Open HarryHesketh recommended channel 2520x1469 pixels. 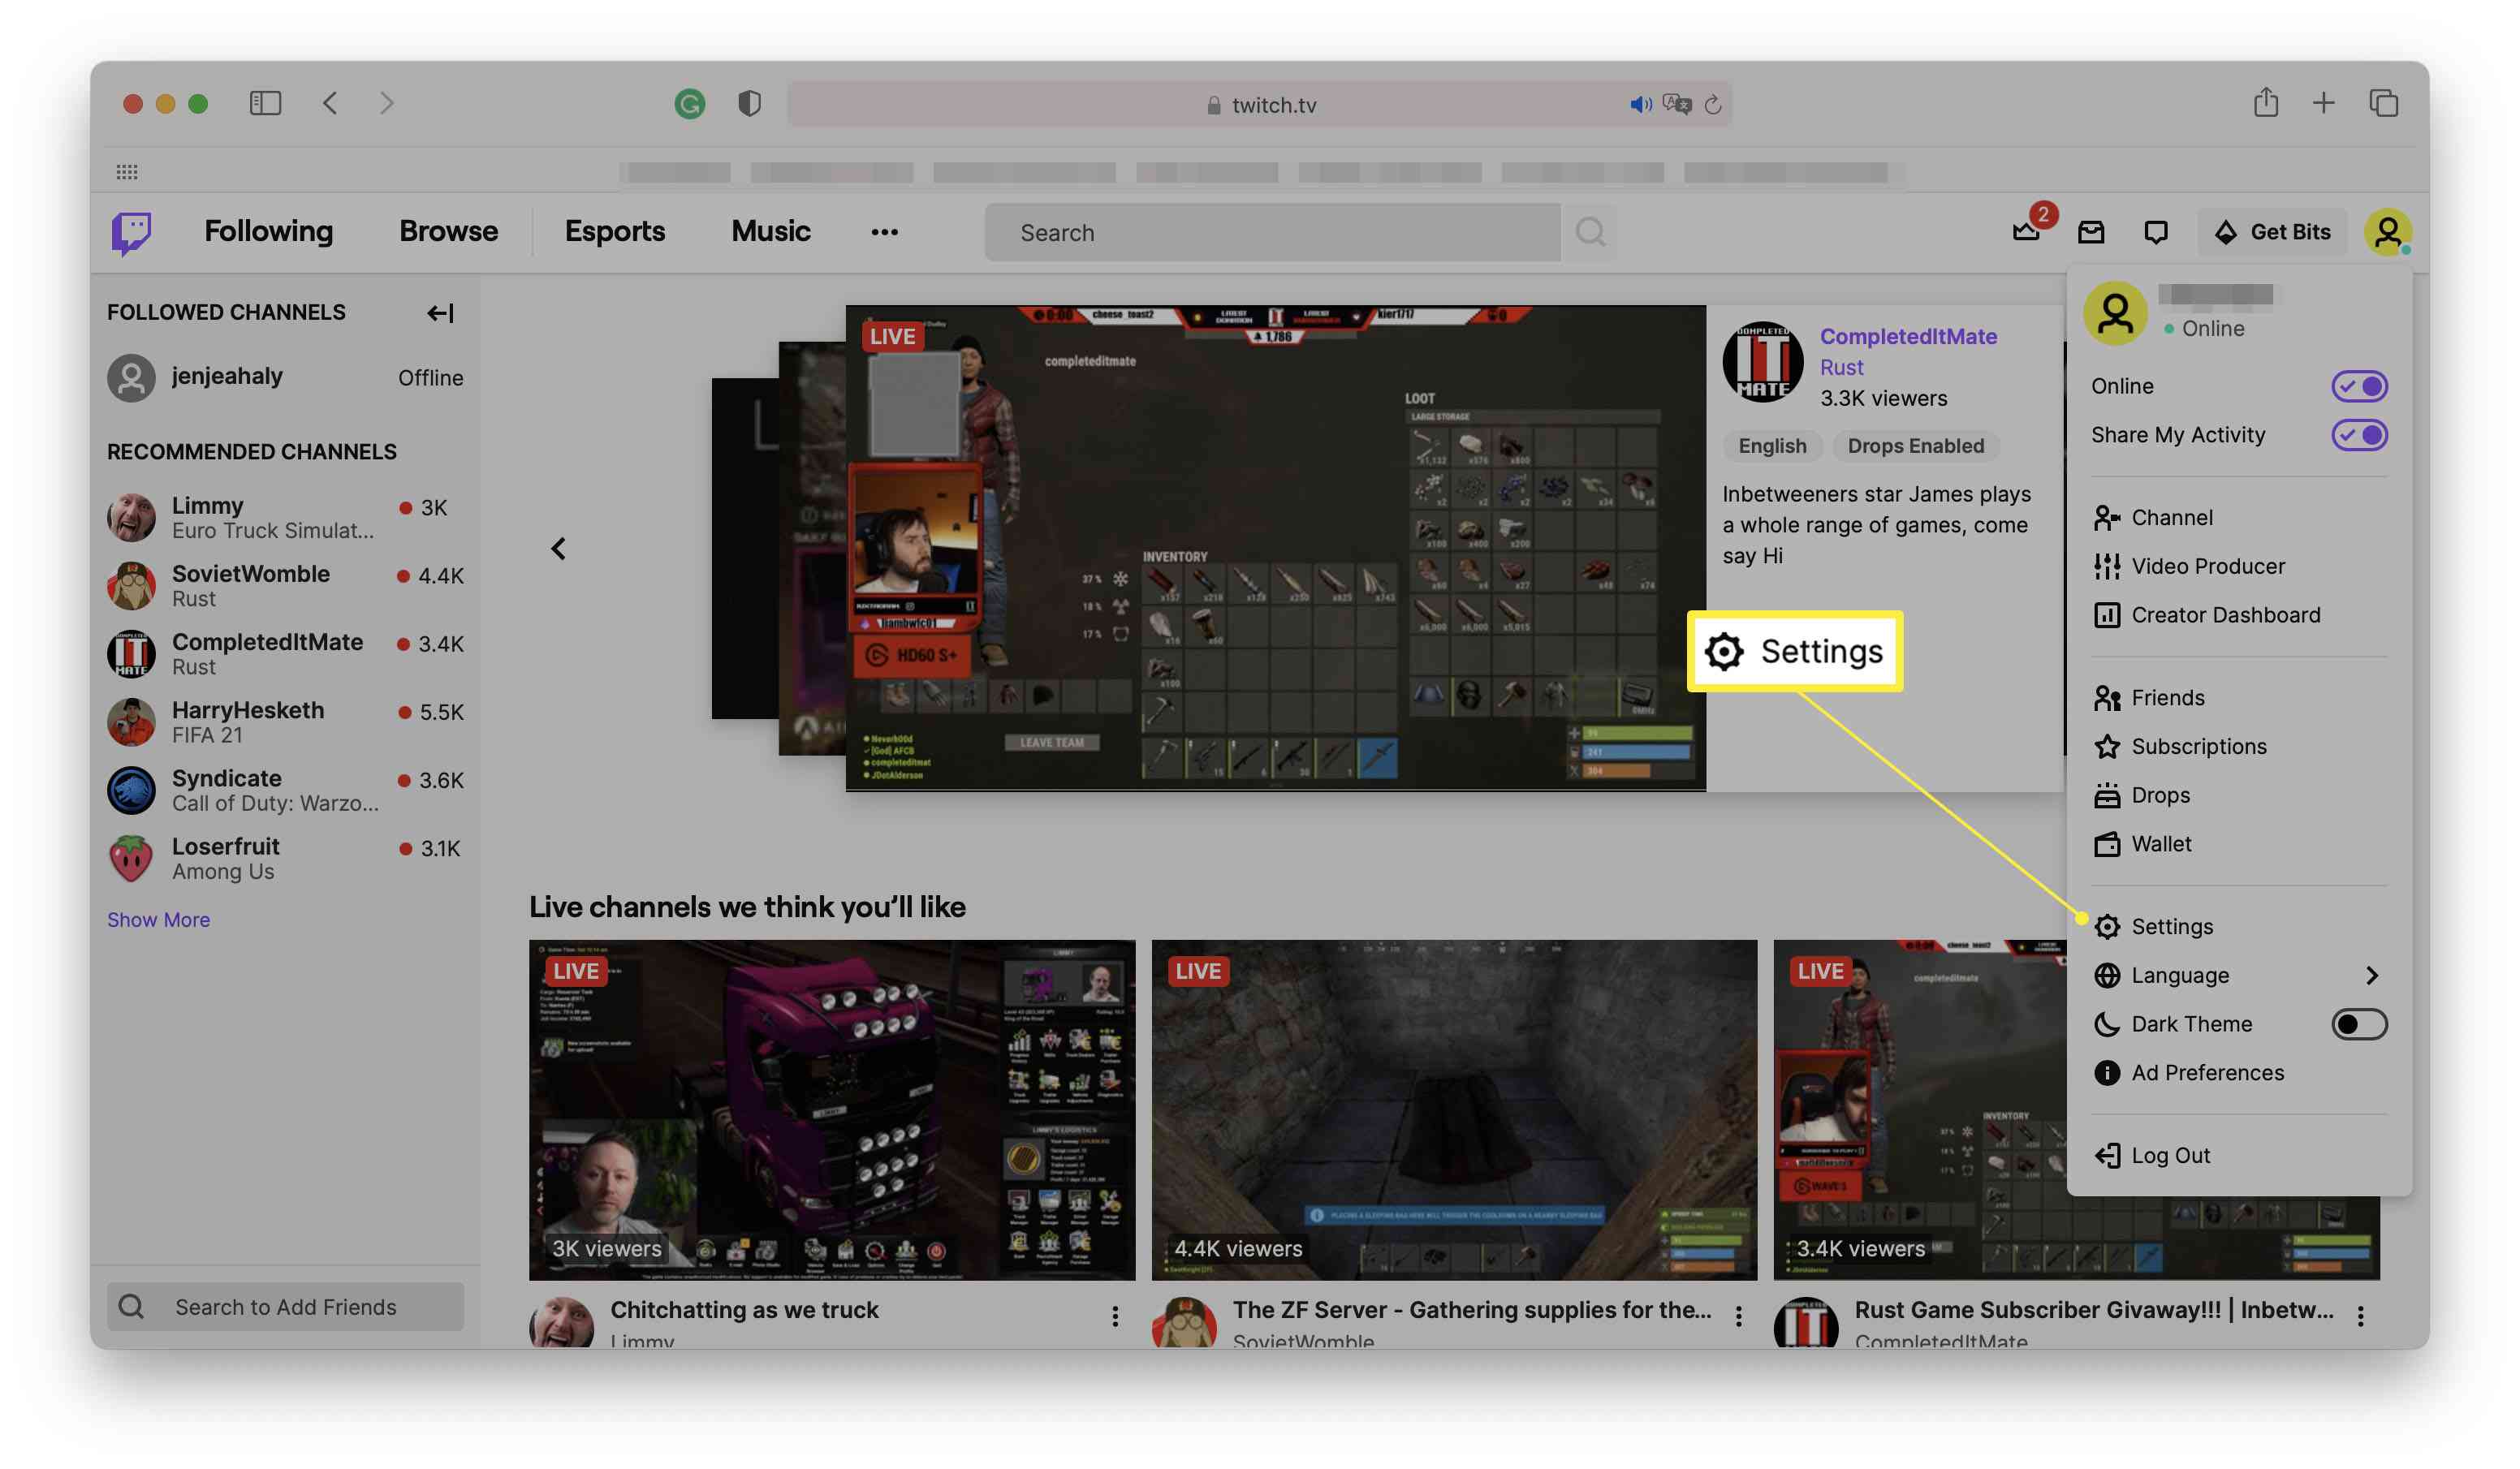tap(285, 721)
